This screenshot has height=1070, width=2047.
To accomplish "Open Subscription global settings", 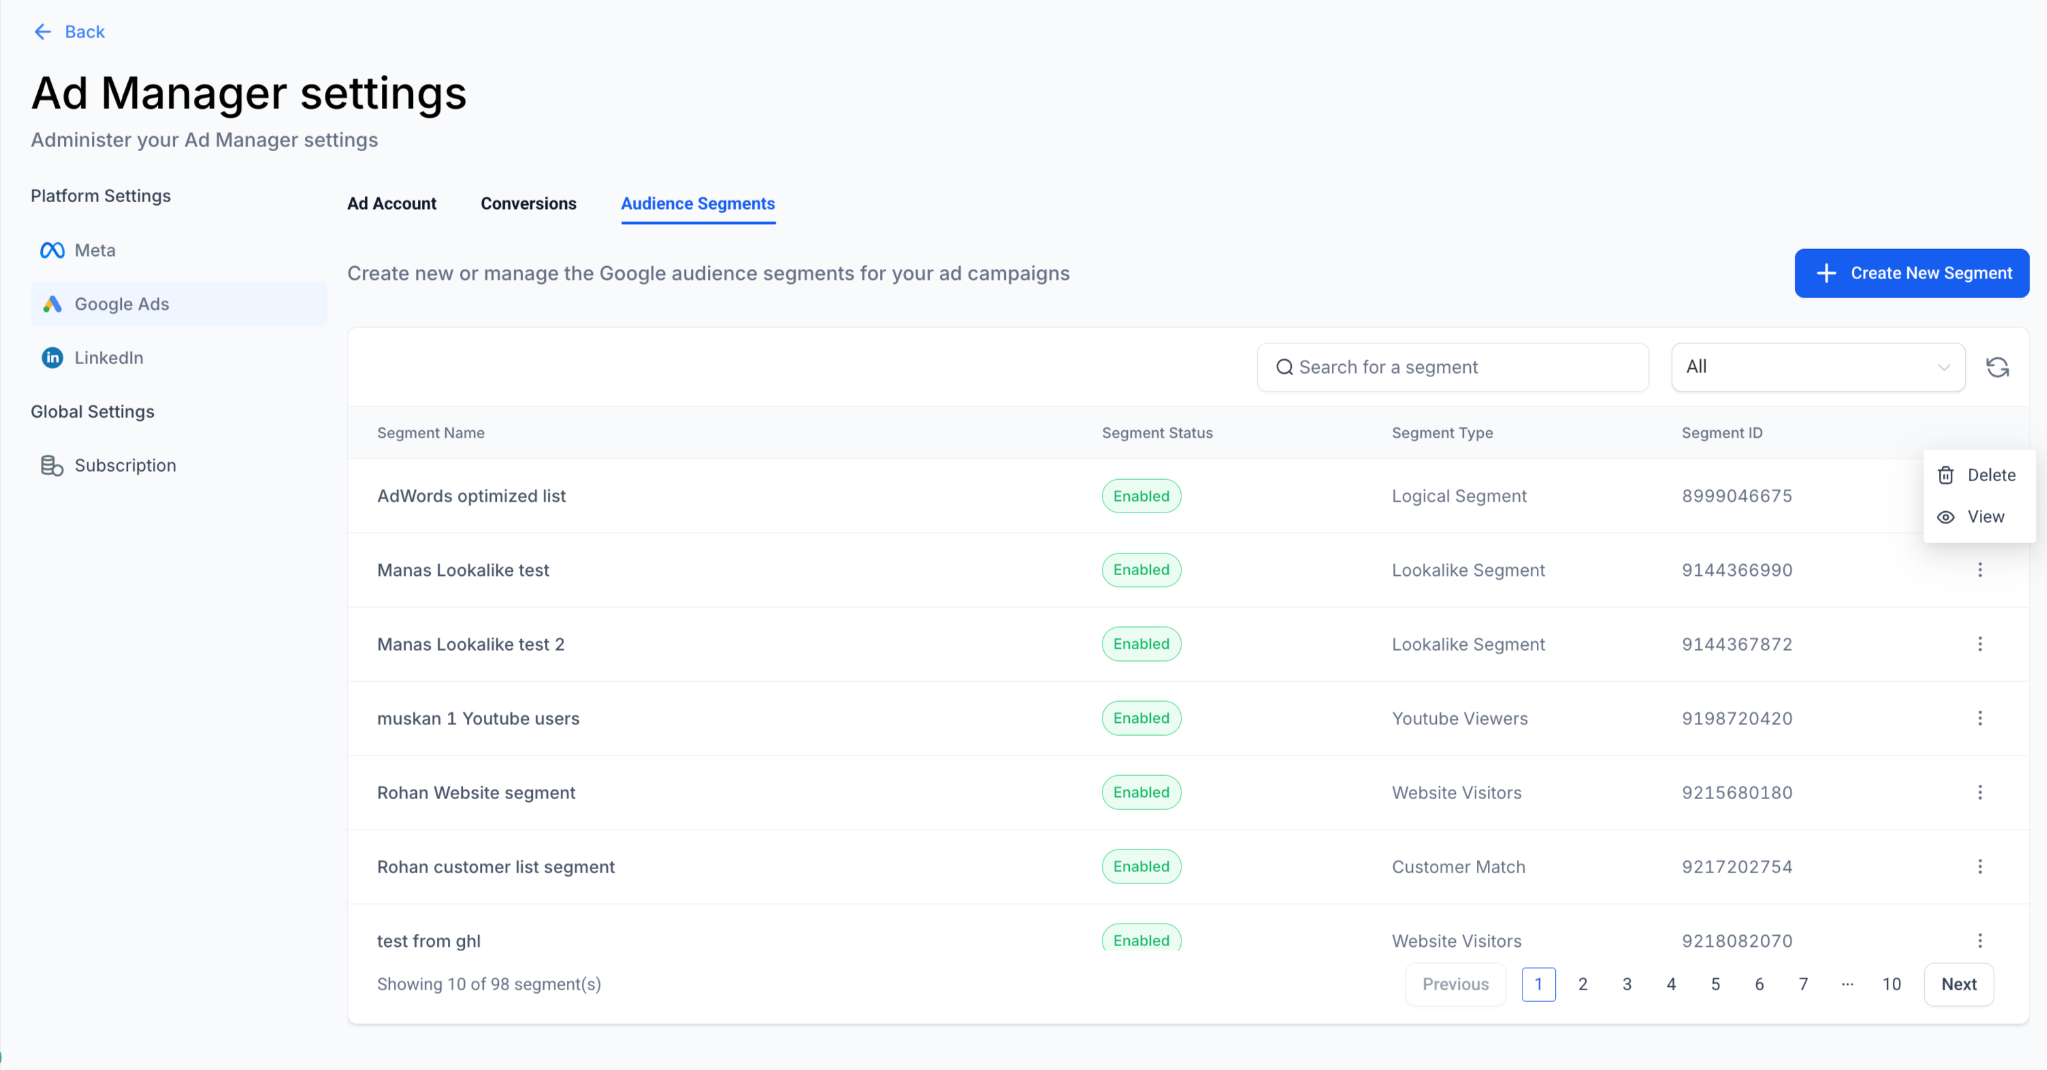I will [124, 465].
